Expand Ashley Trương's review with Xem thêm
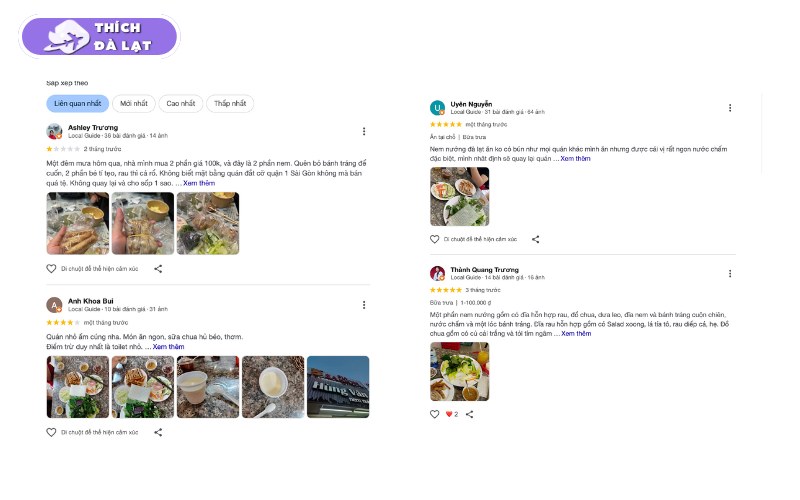This screenshot has height=500, width=800. coord(199,184)
